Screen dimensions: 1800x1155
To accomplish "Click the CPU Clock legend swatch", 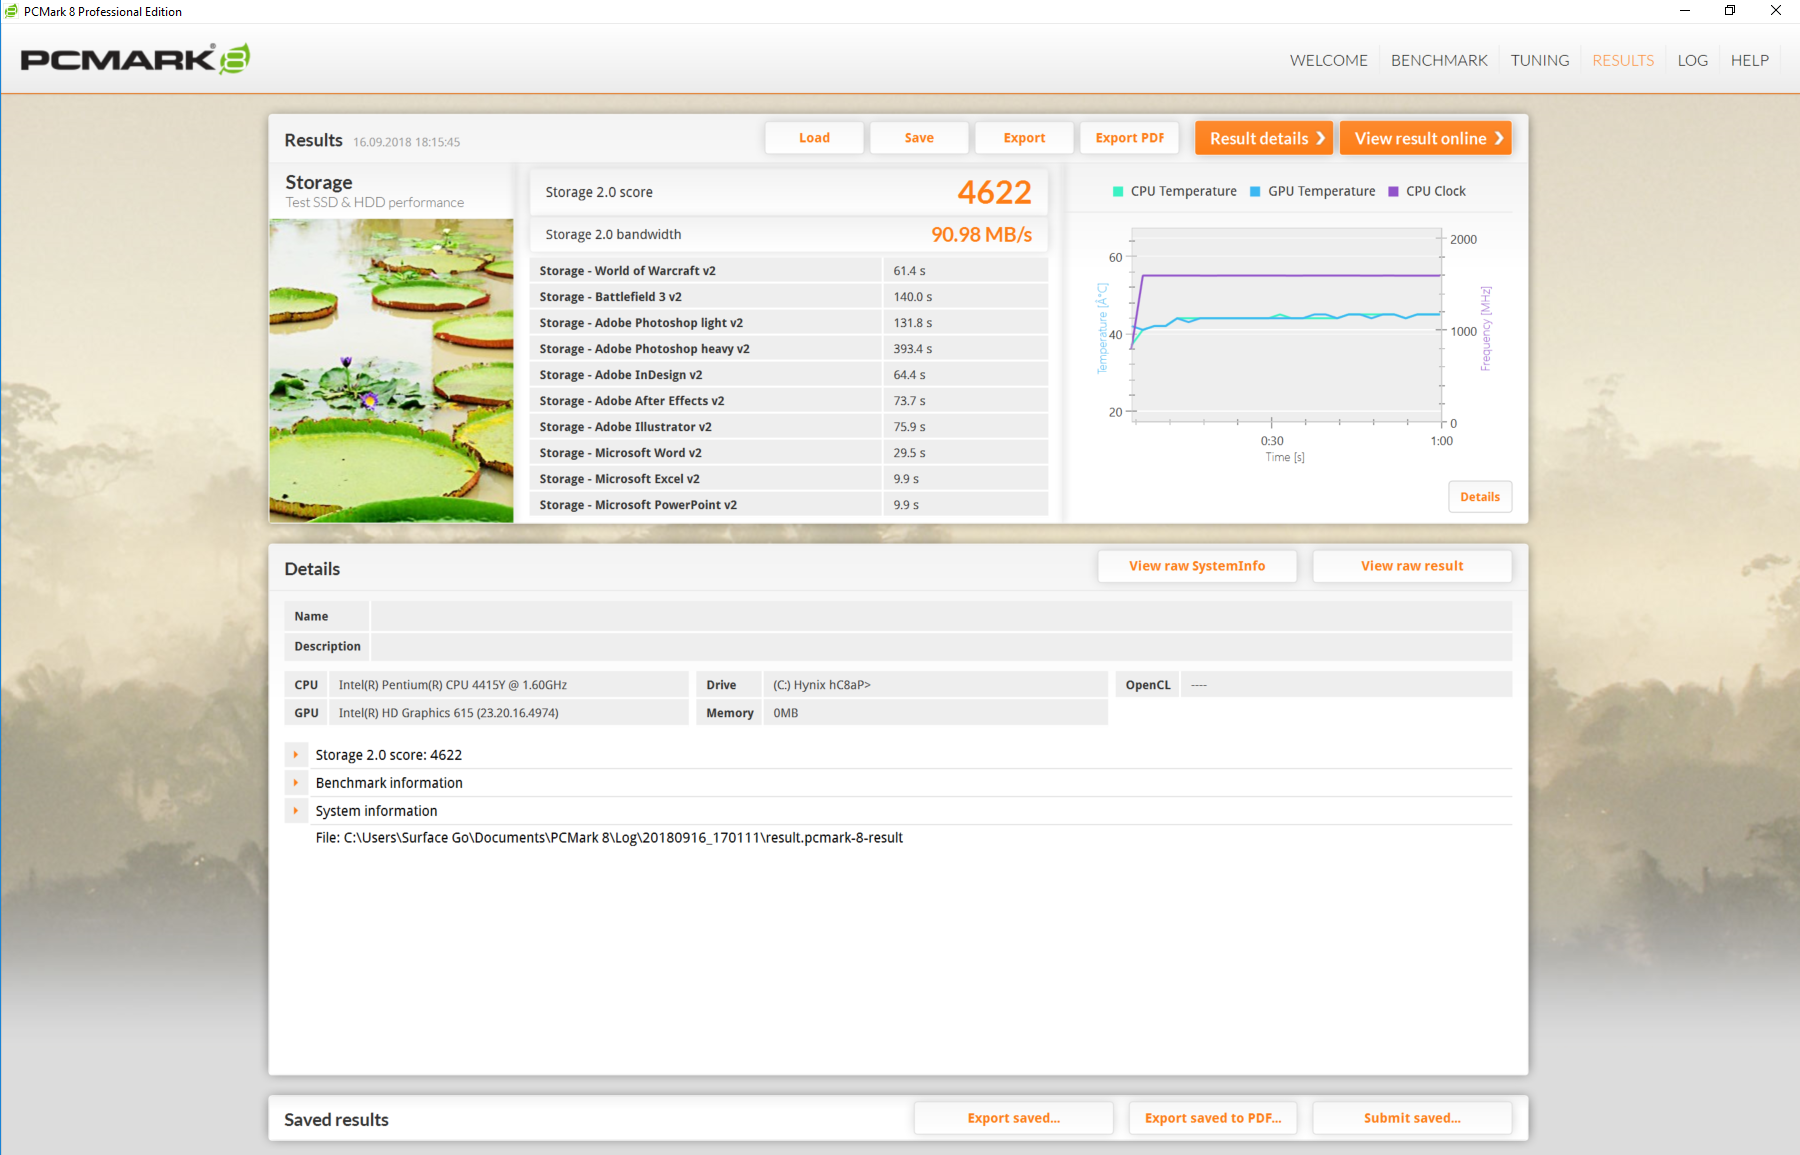I will point(1393,191).
